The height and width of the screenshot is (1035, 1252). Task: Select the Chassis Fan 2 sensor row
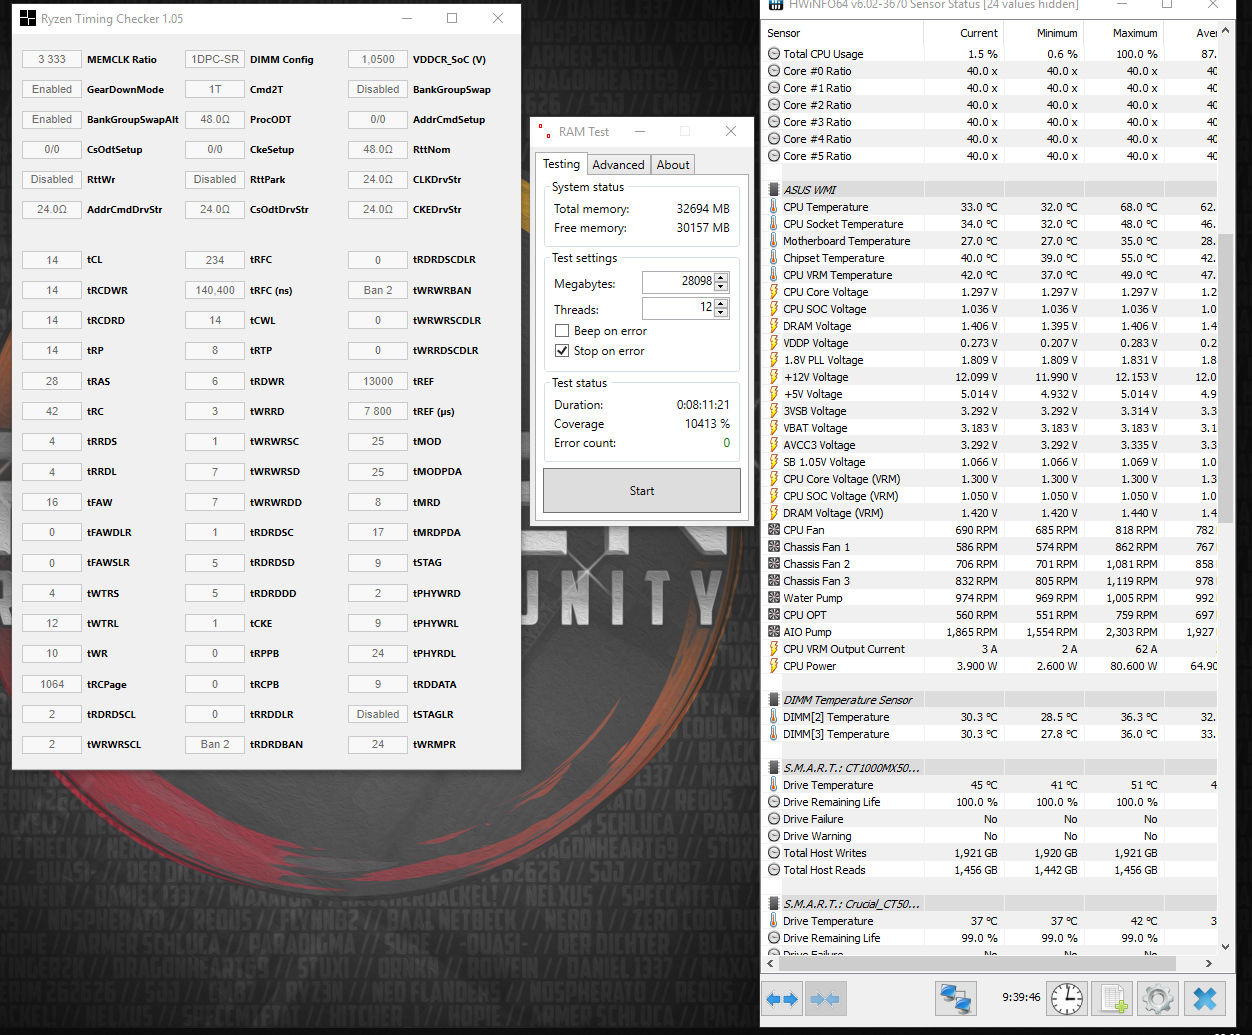pyautogui.click(x=990, y=564)
